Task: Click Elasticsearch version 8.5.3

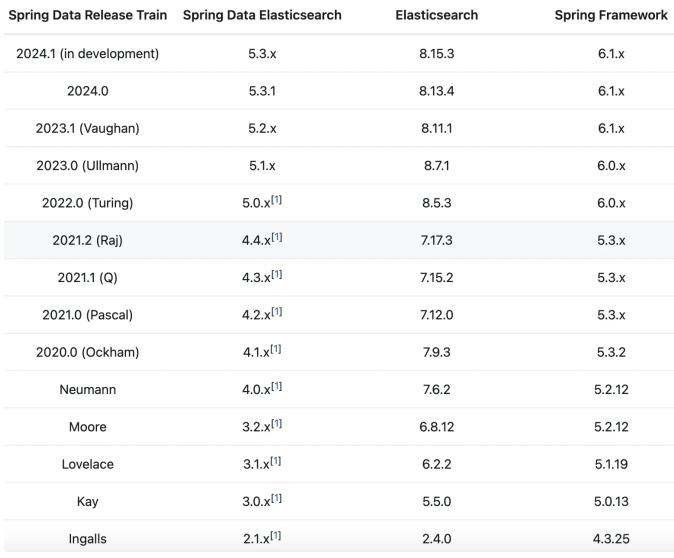Action: 437,203
